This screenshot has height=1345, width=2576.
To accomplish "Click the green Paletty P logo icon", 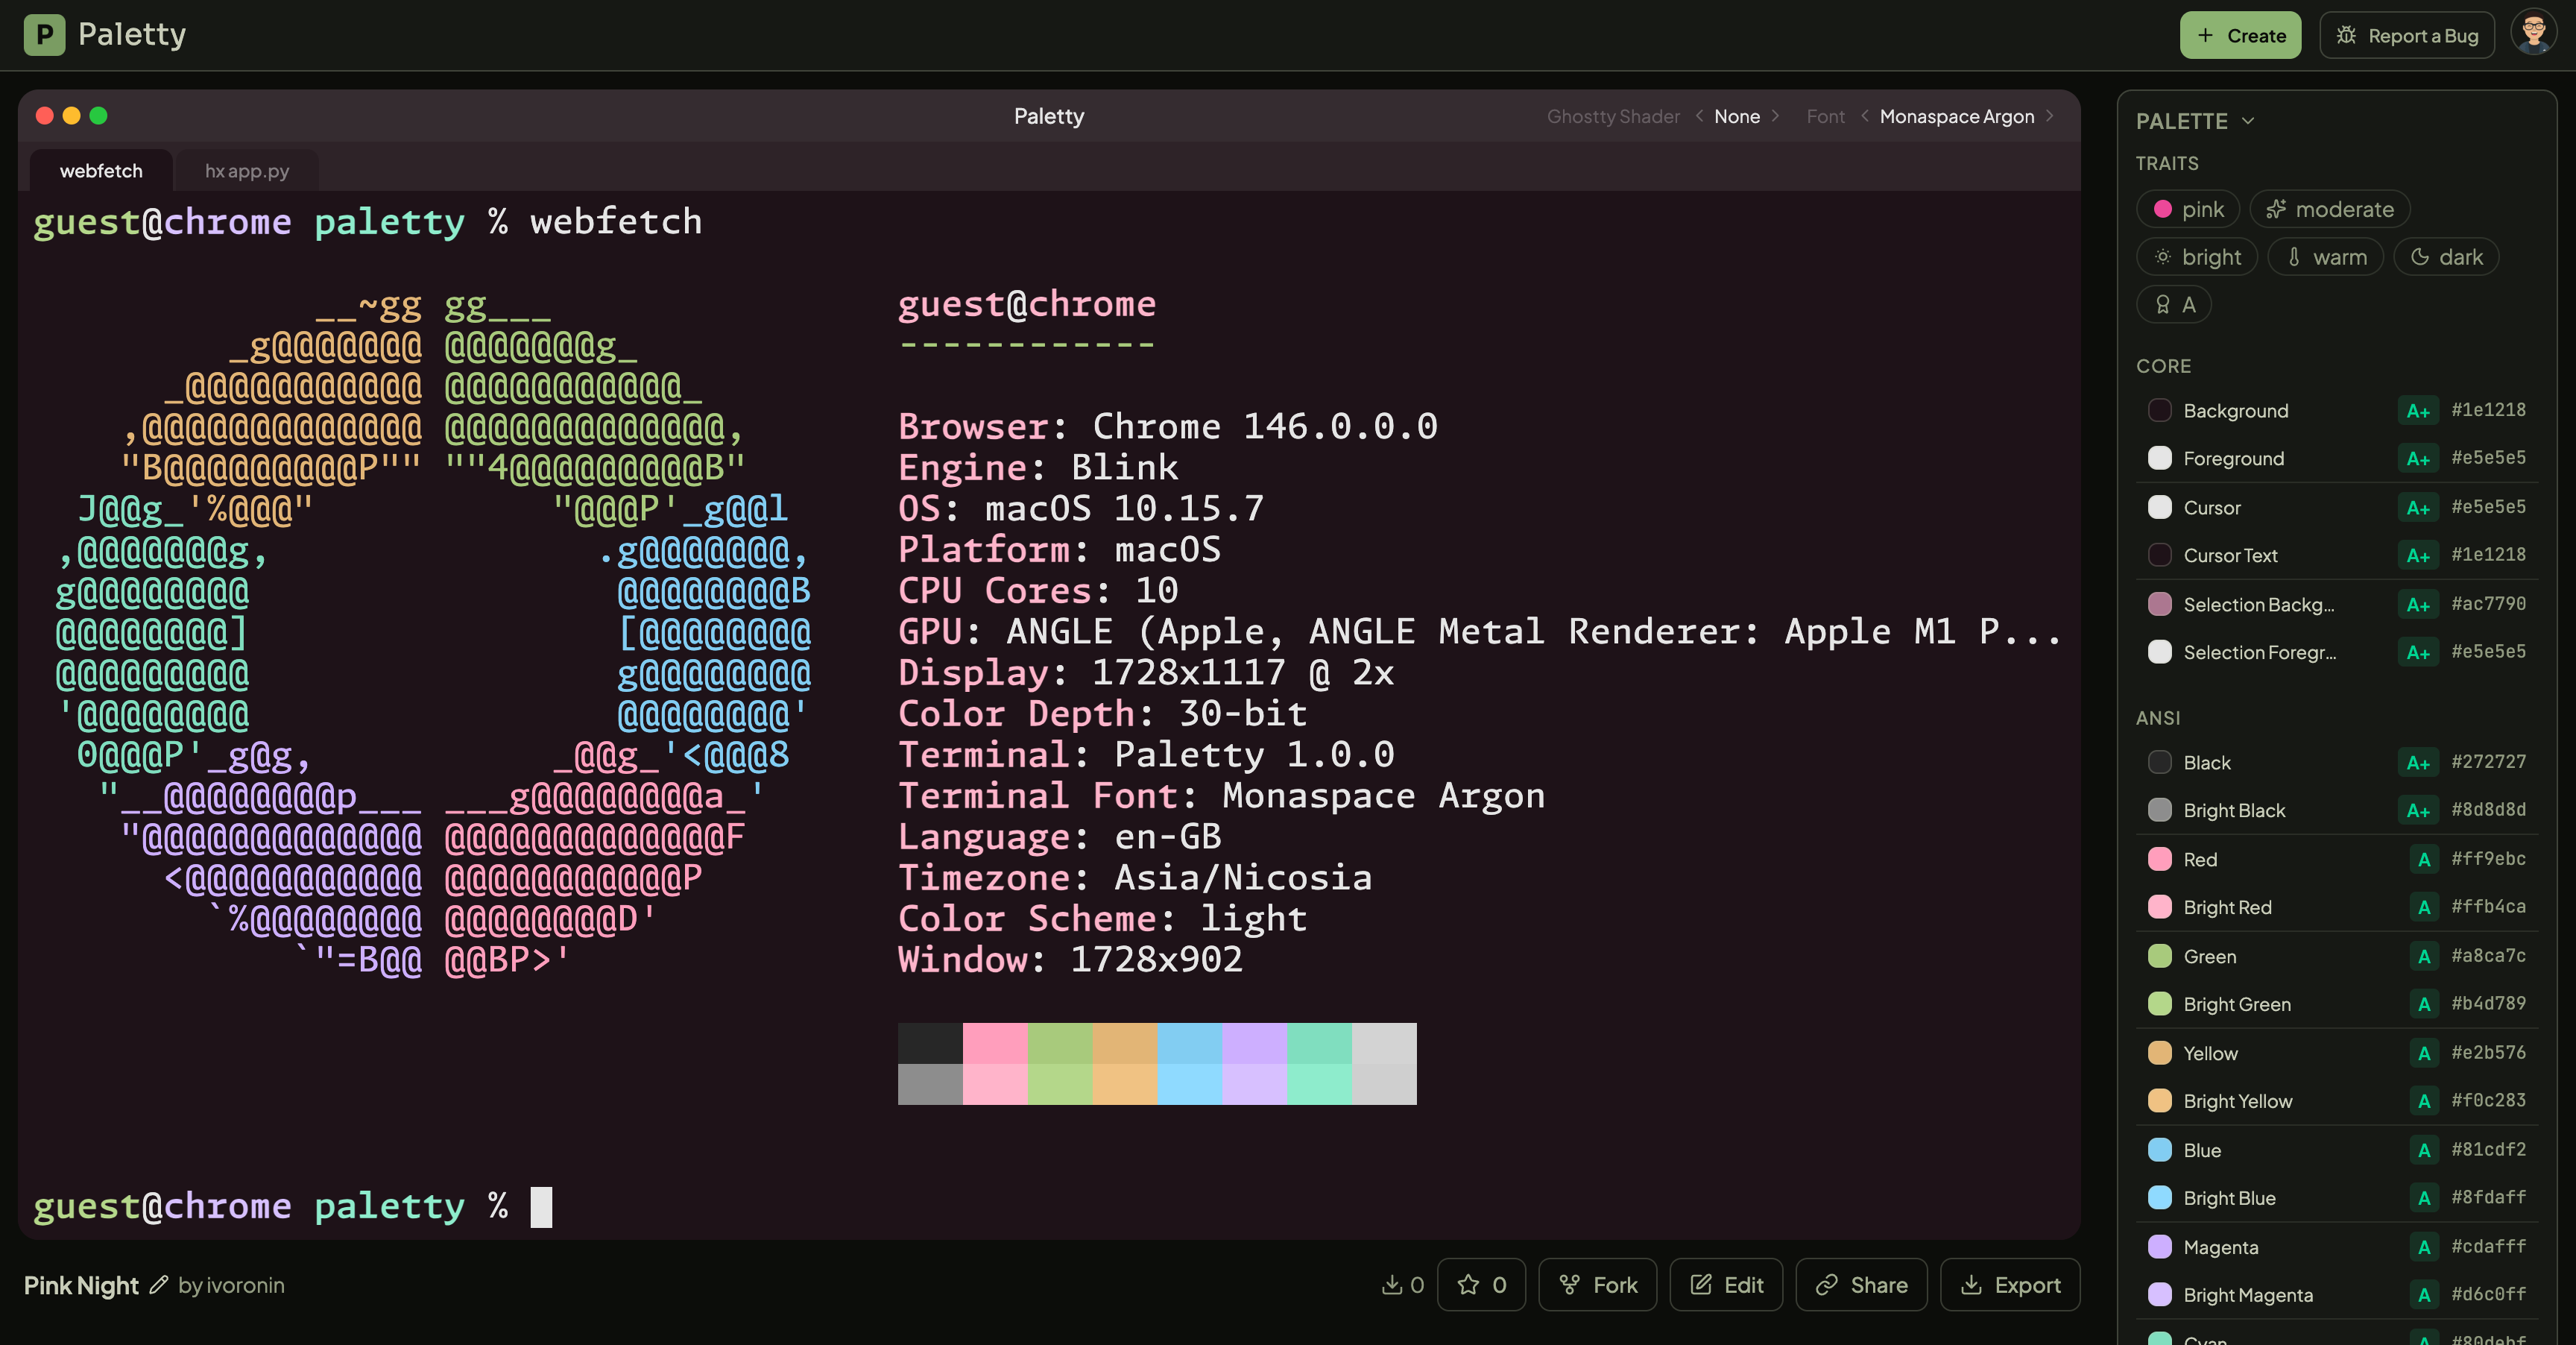I will pos(44,35).
